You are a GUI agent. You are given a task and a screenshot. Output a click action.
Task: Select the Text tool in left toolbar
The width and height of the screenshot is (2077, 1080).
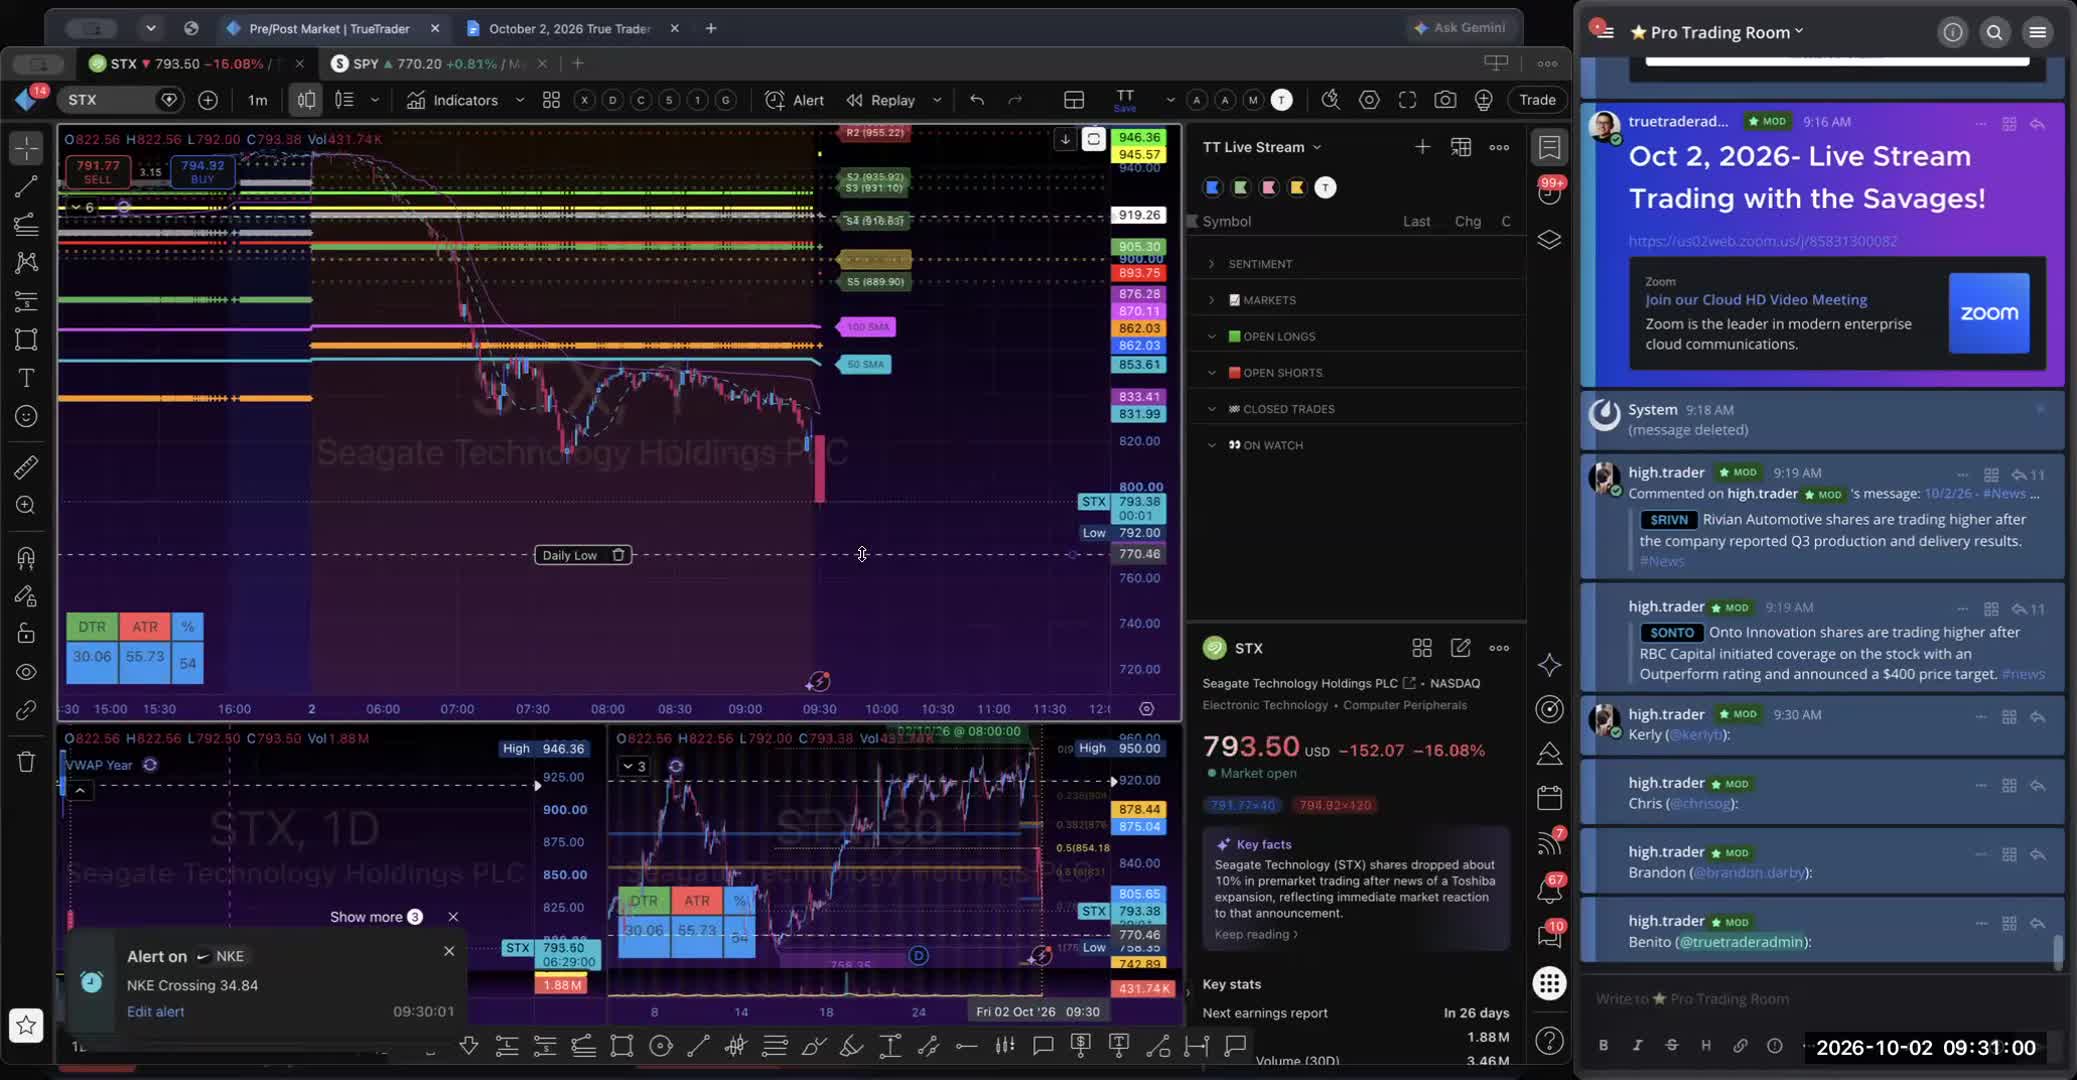click(27, 378)
